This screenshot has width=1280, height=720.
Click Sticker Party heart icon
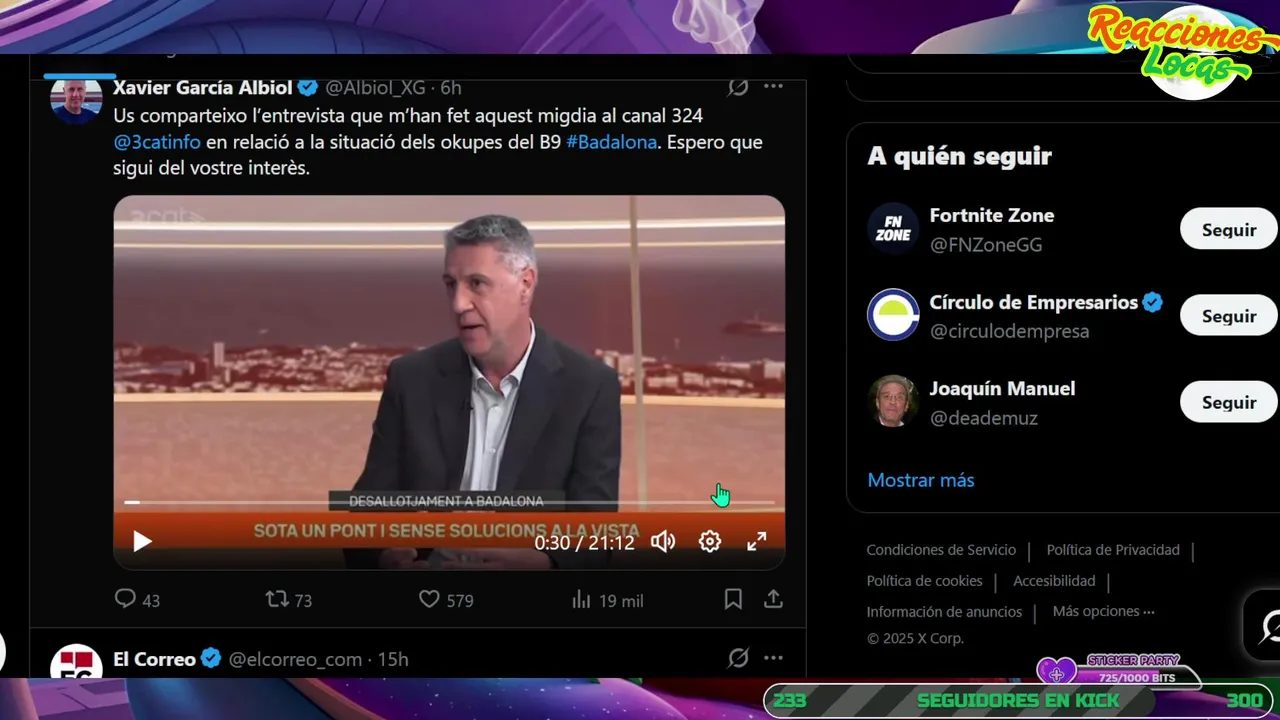pyautogui.click(x=1056, y=672)
